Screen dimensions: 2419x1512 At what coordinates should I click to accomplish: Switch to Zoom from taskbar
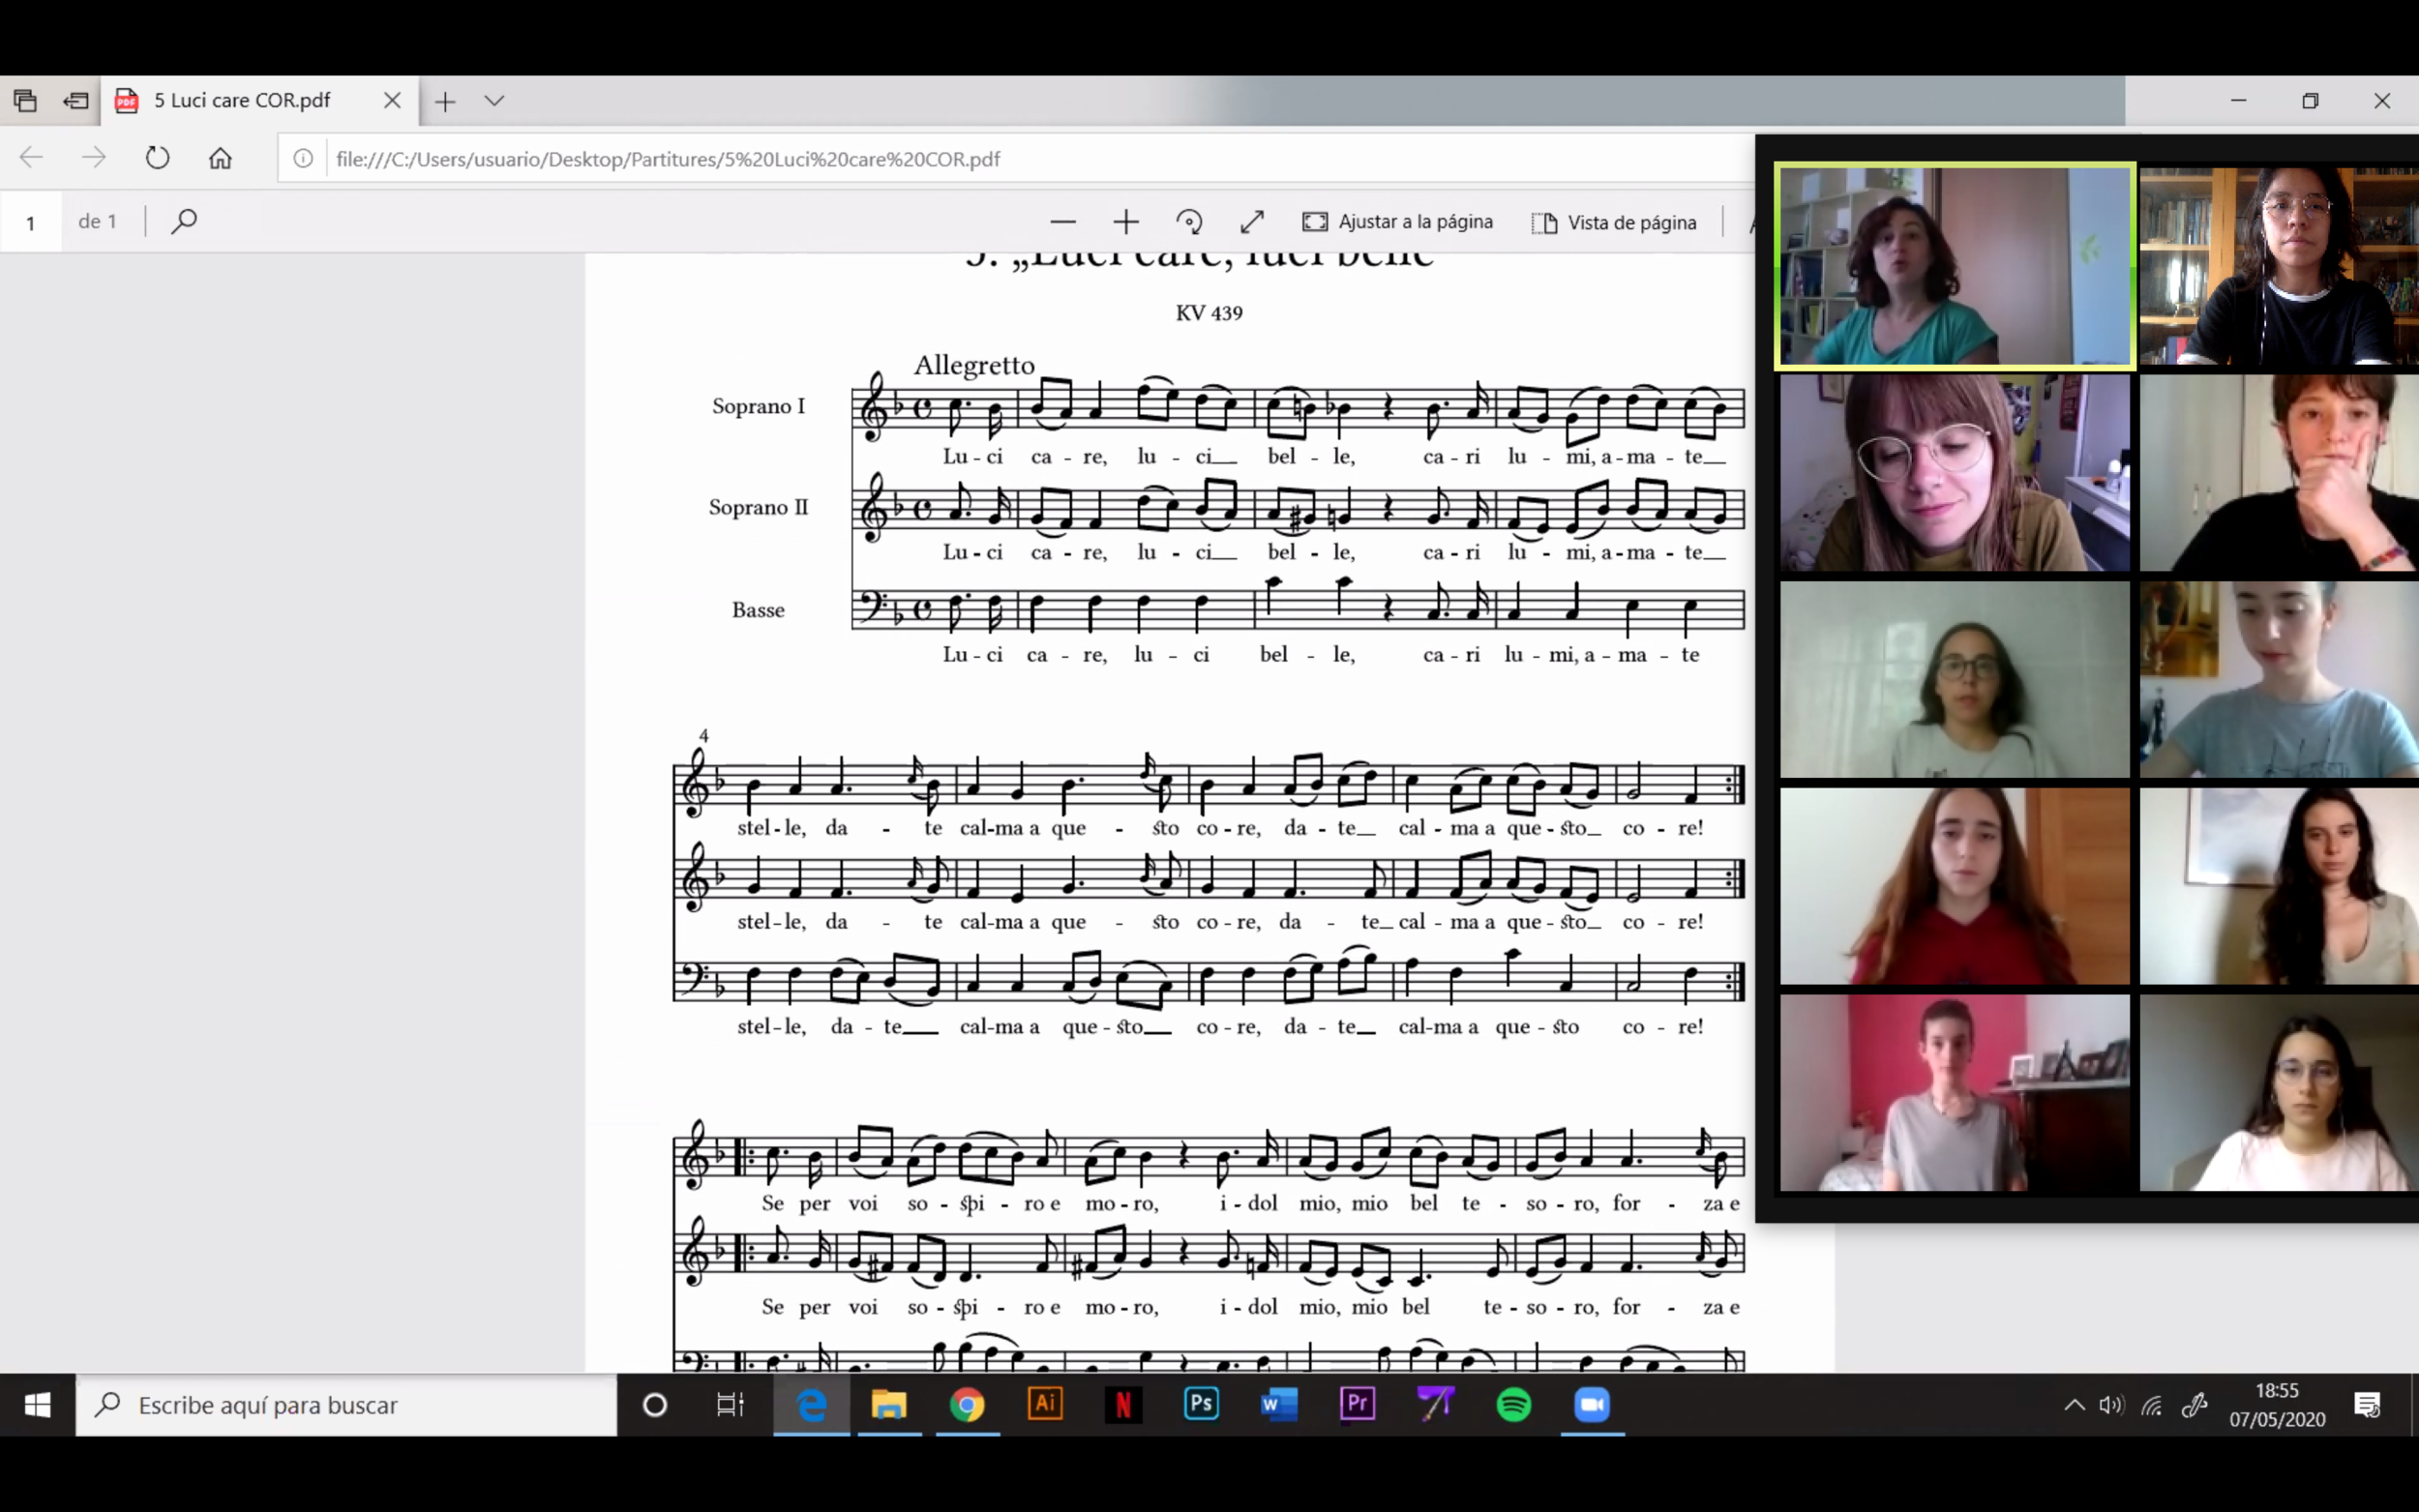point(1592,1405)
